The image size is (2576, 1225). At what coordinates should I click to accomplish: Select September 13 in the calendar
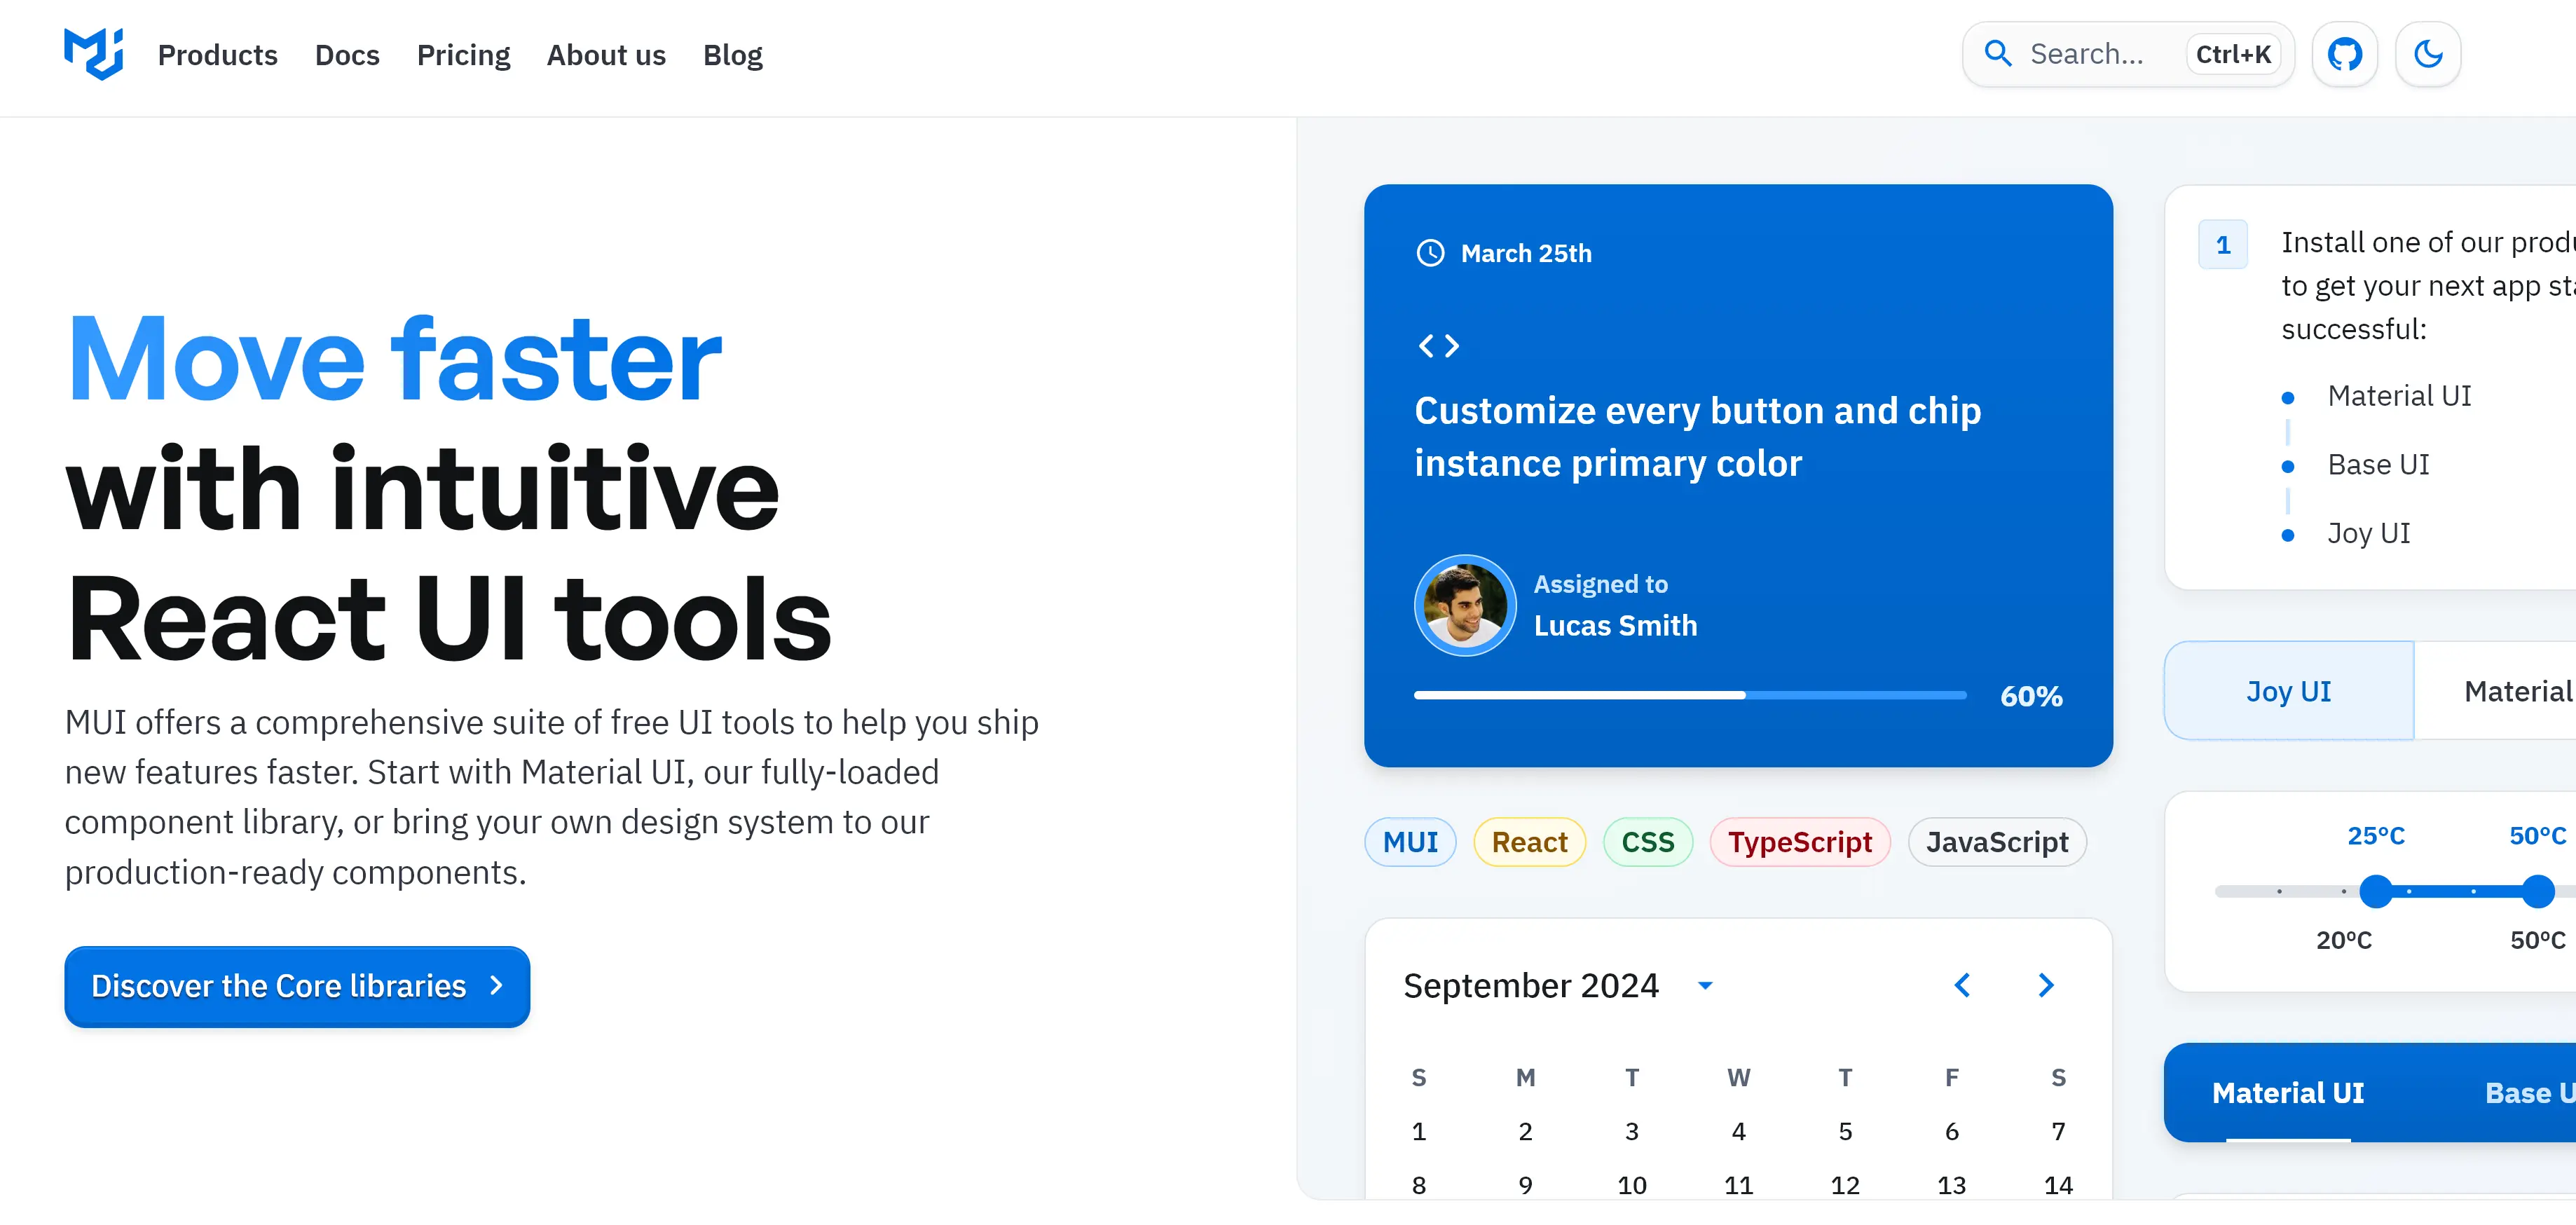coord(1951,1185)
